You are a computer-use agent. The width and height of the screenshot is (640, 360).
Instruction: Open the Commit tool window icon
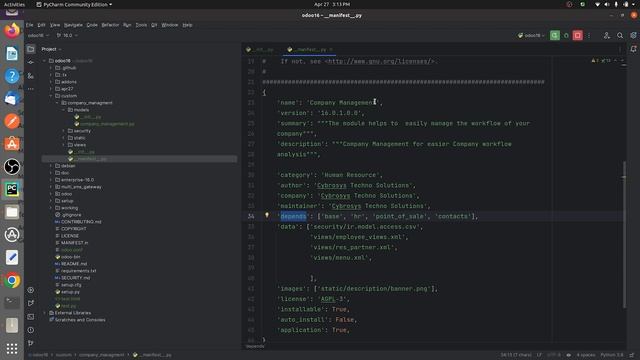point(31,62)
